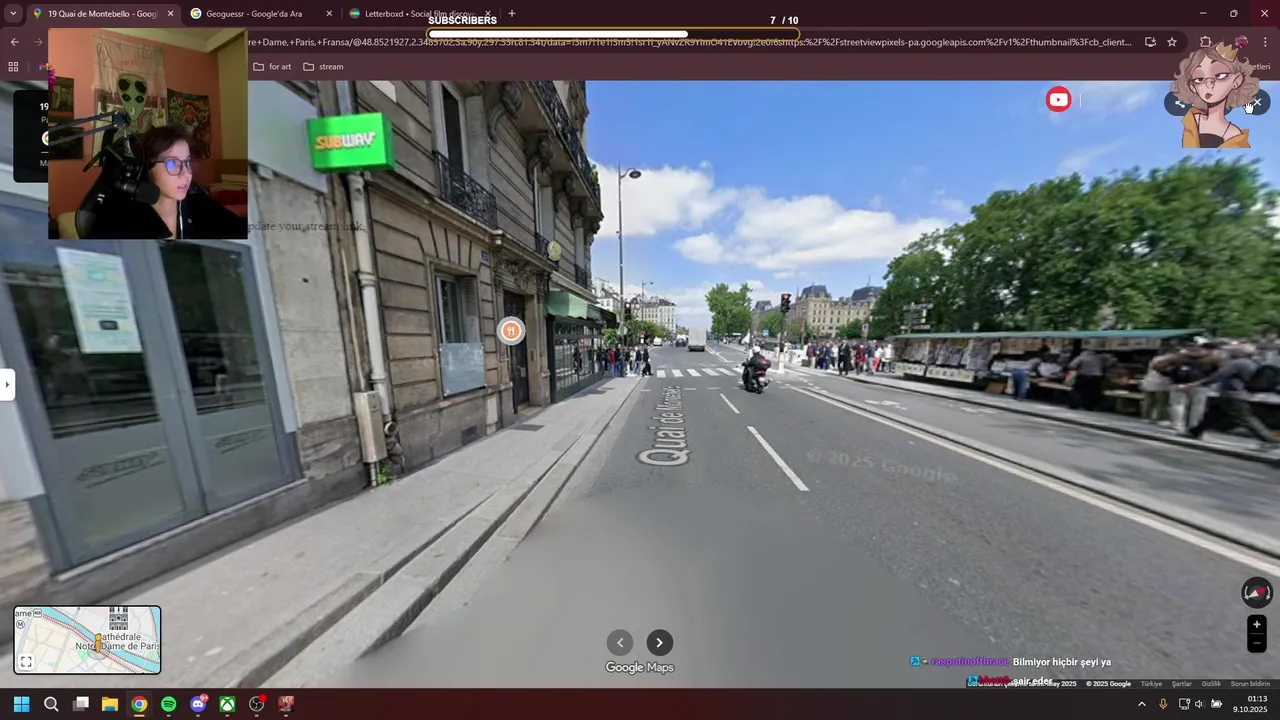1280x720 pixels.
Task: Click the 'Gizlilik' footer link
Action: click(1211, 684)
